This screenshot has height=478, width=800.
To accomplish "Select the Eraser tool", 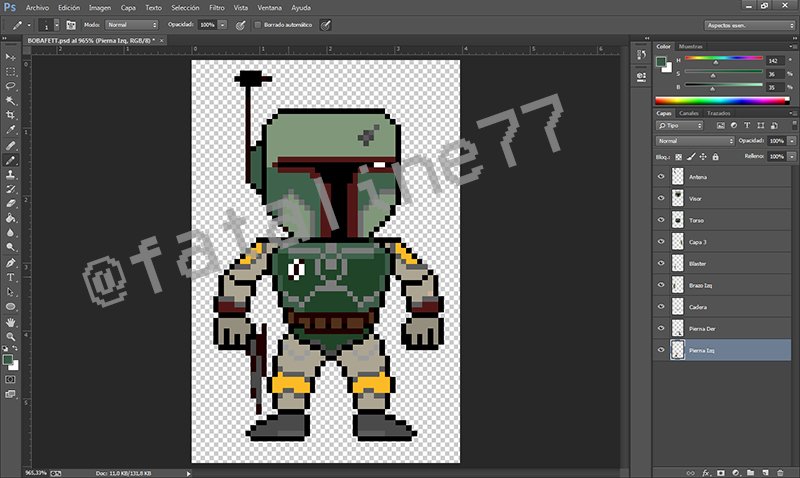I will pos(10,204).
